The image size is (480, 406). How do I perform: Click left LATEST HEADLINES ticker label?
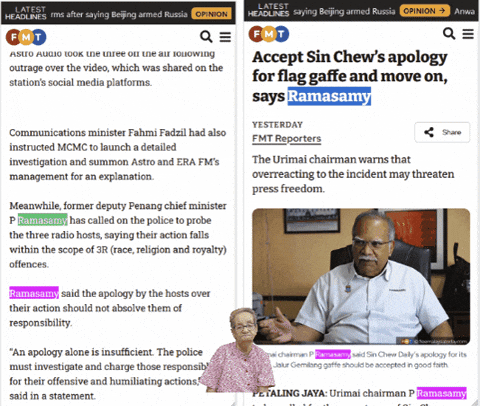(26, 13)
